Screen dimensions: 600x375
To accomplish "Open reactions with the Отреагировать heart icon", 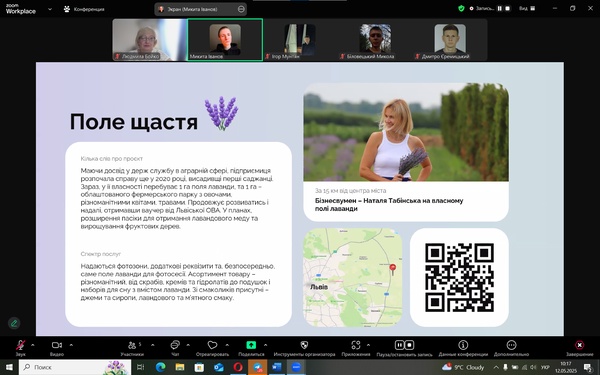I will point(212,348).
